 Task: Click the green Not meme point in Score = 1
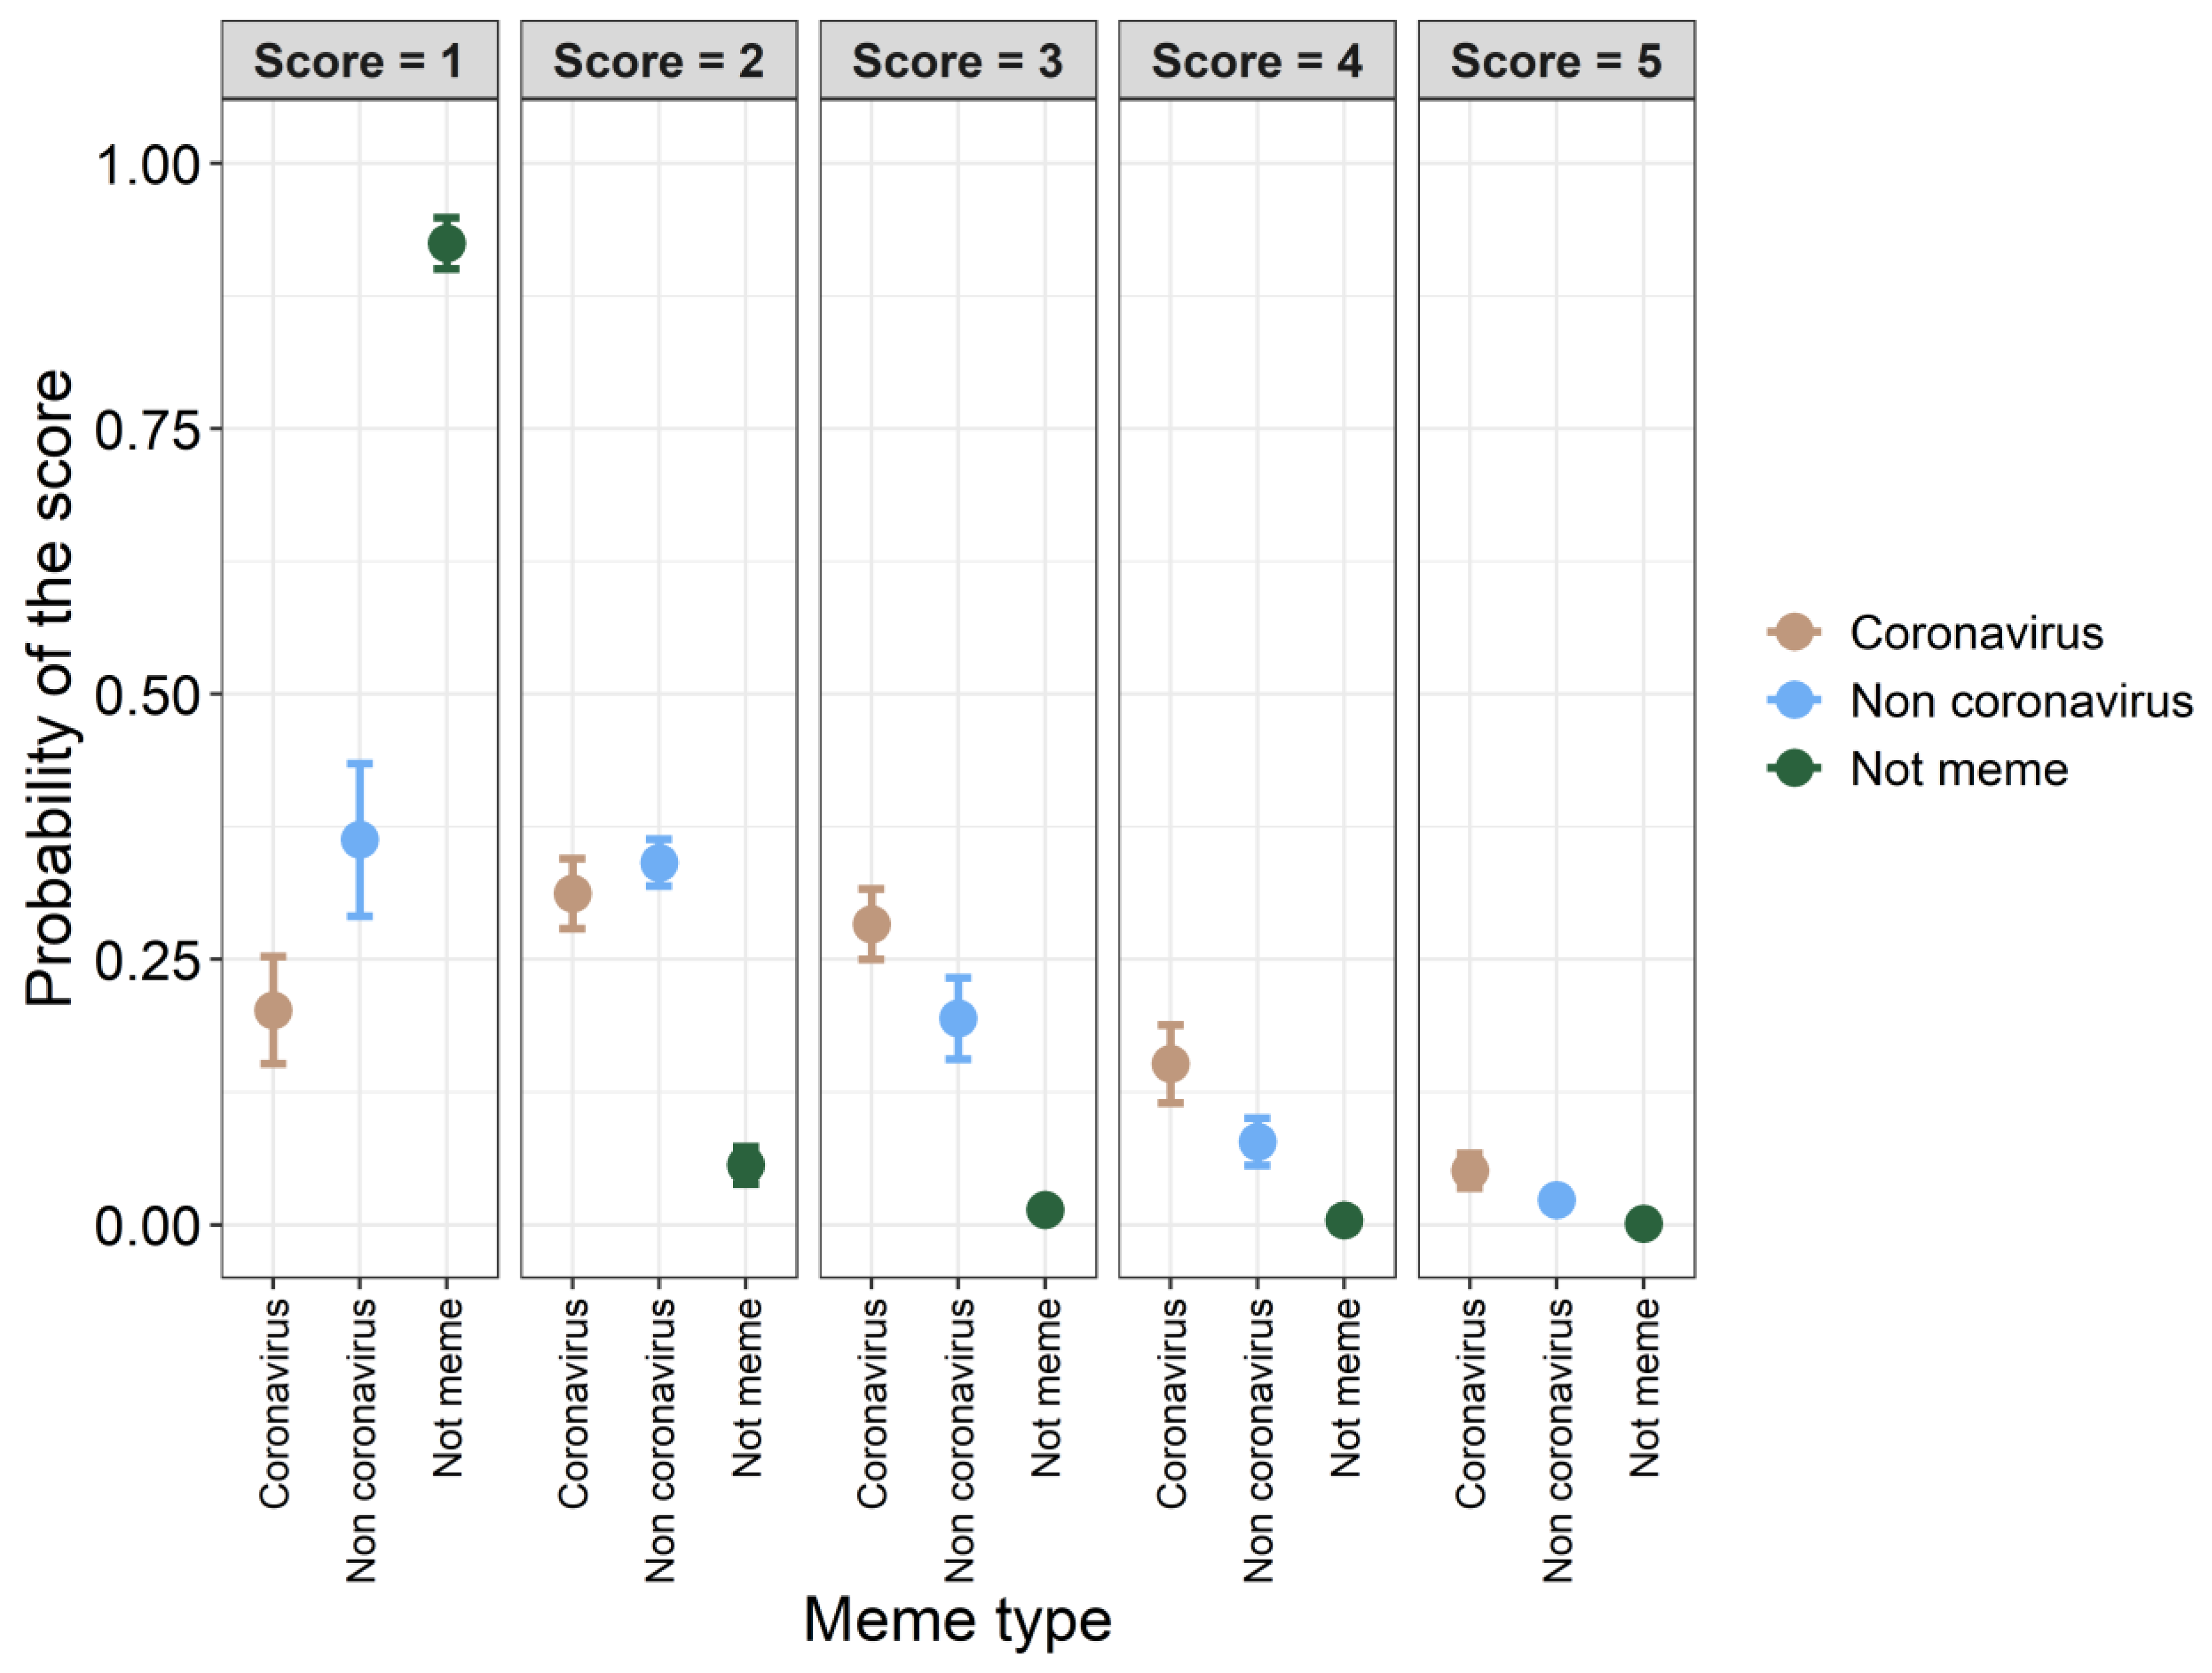point(446,243)
